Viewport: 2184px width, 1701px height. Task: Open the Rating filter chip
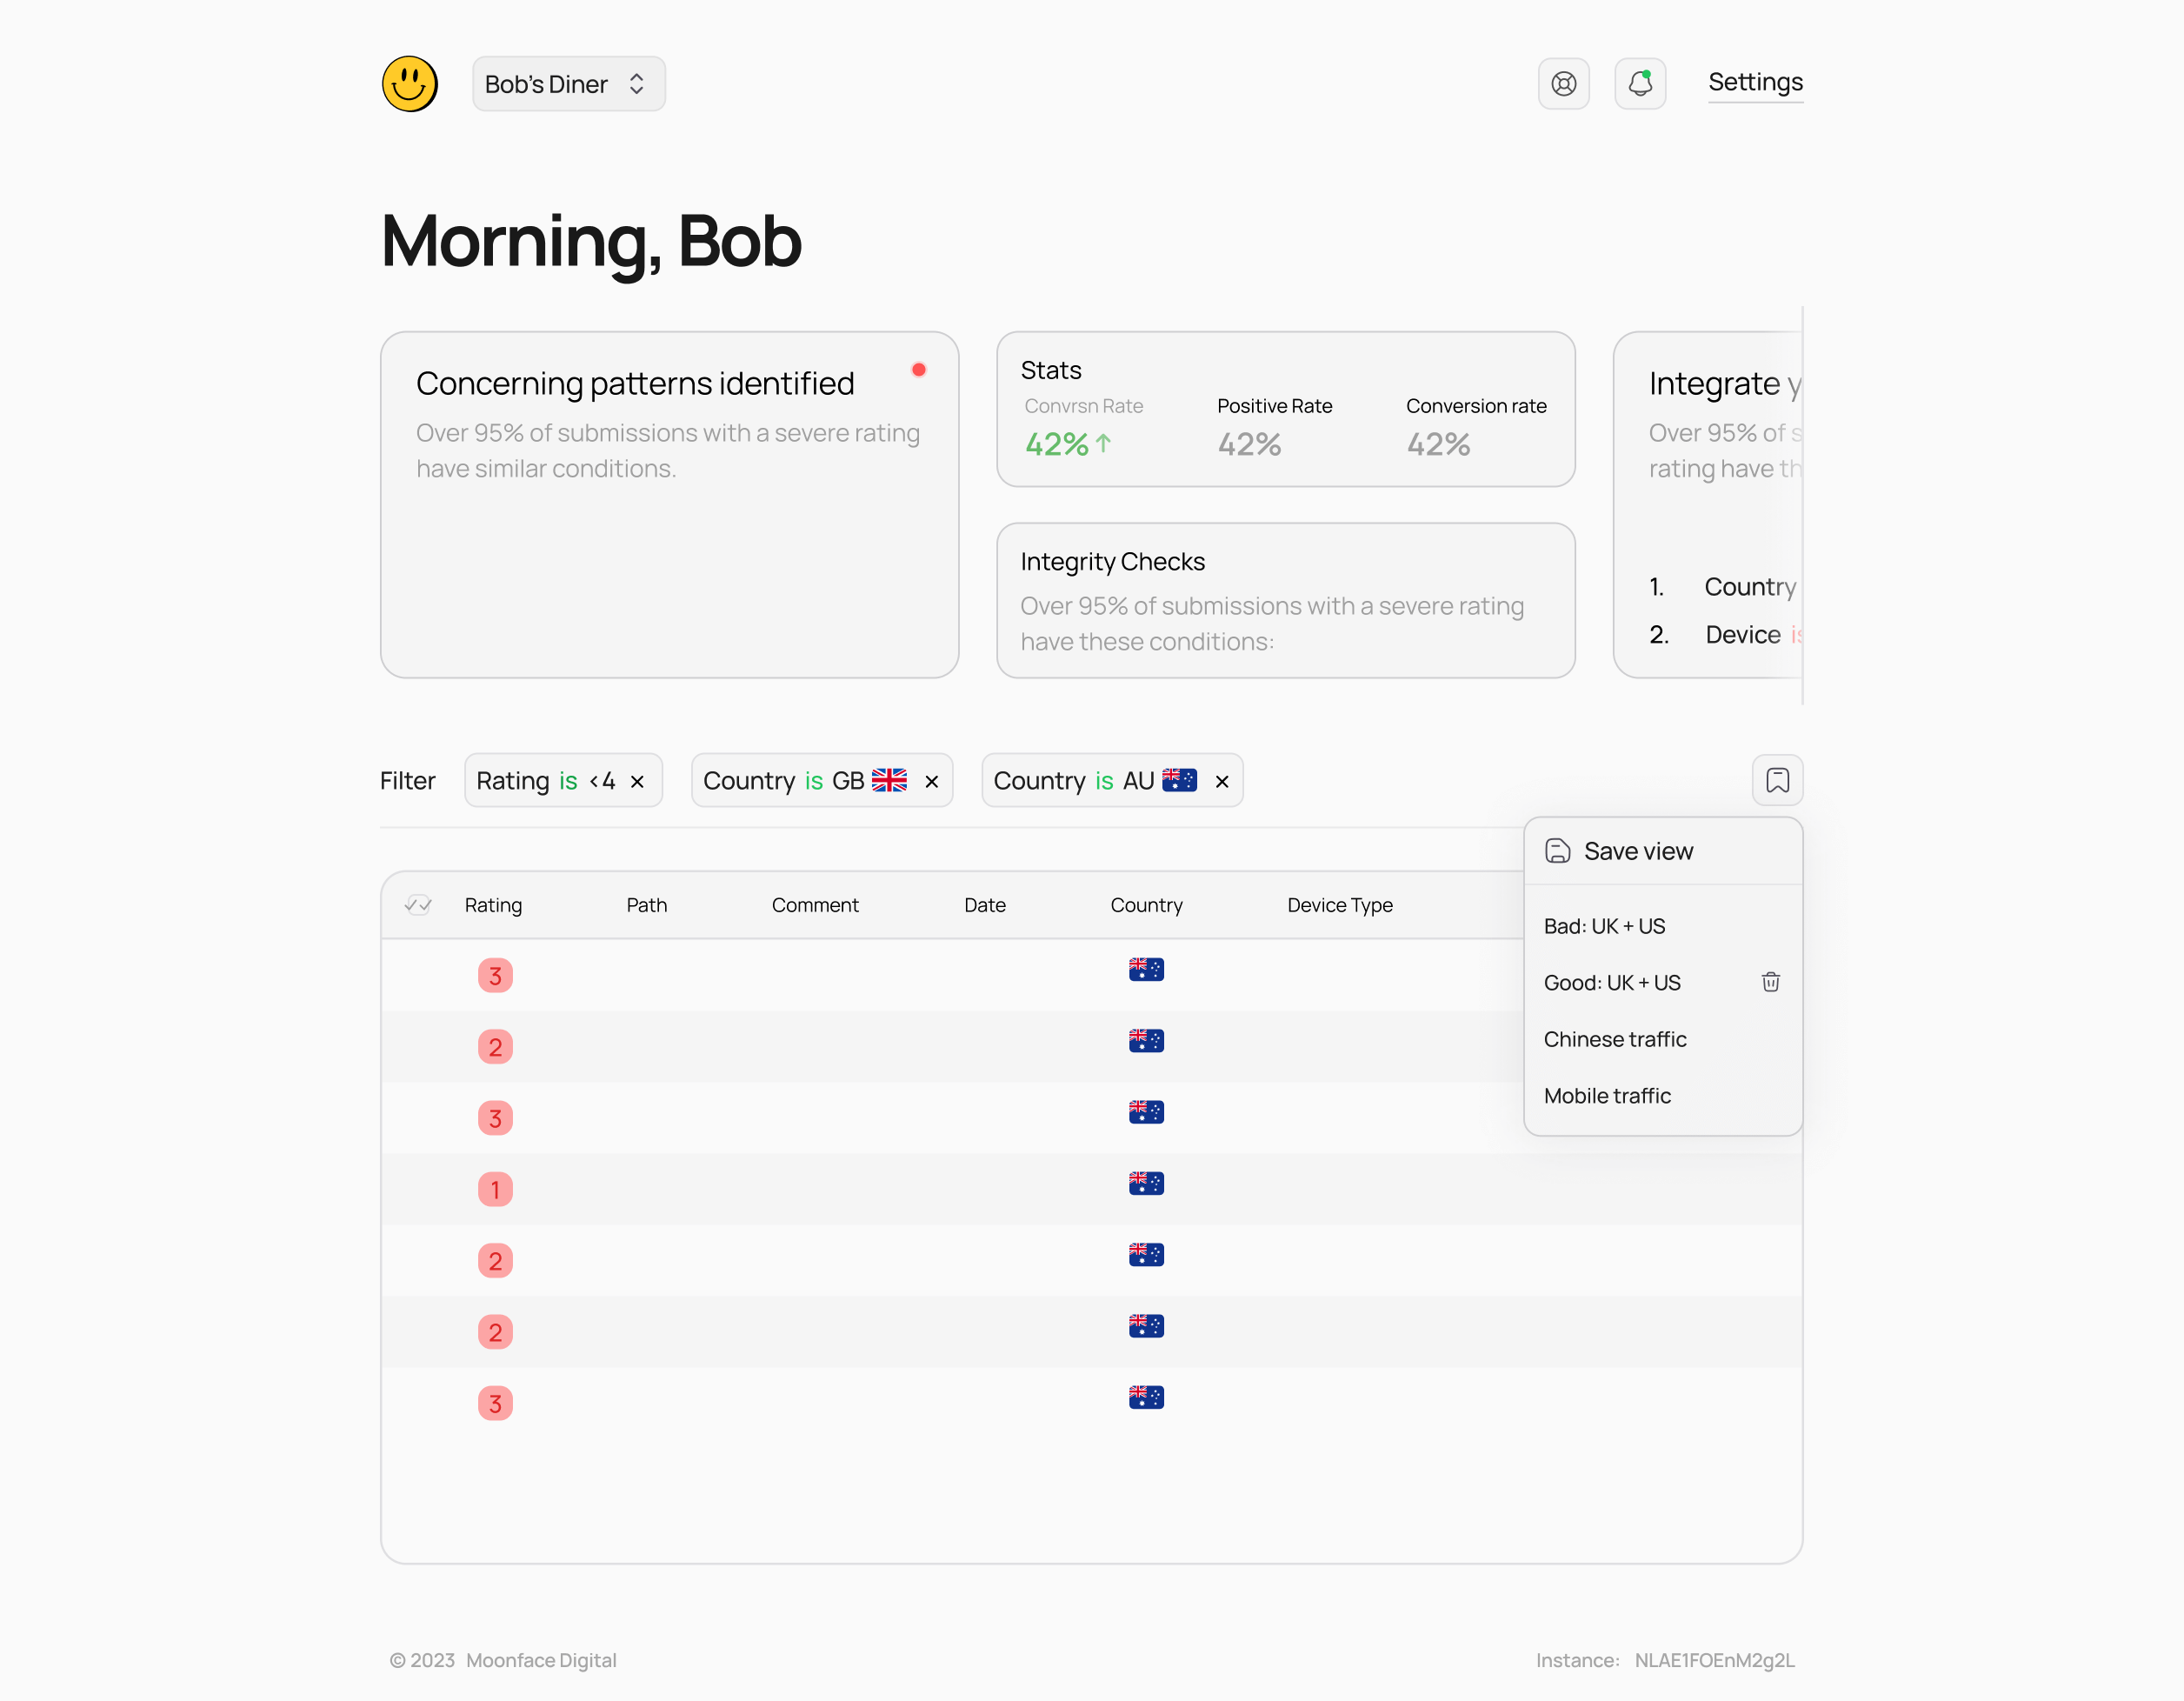(x=545, y=781)
